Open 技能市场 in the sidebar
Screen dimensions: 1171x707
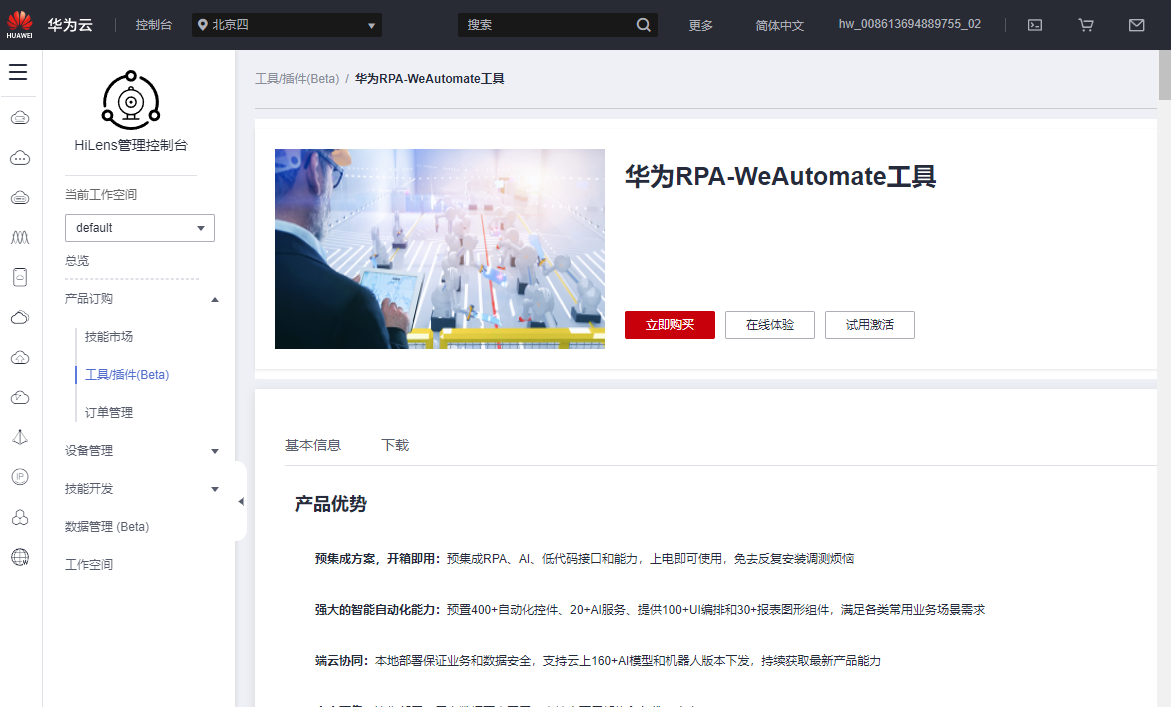(109, 337)
